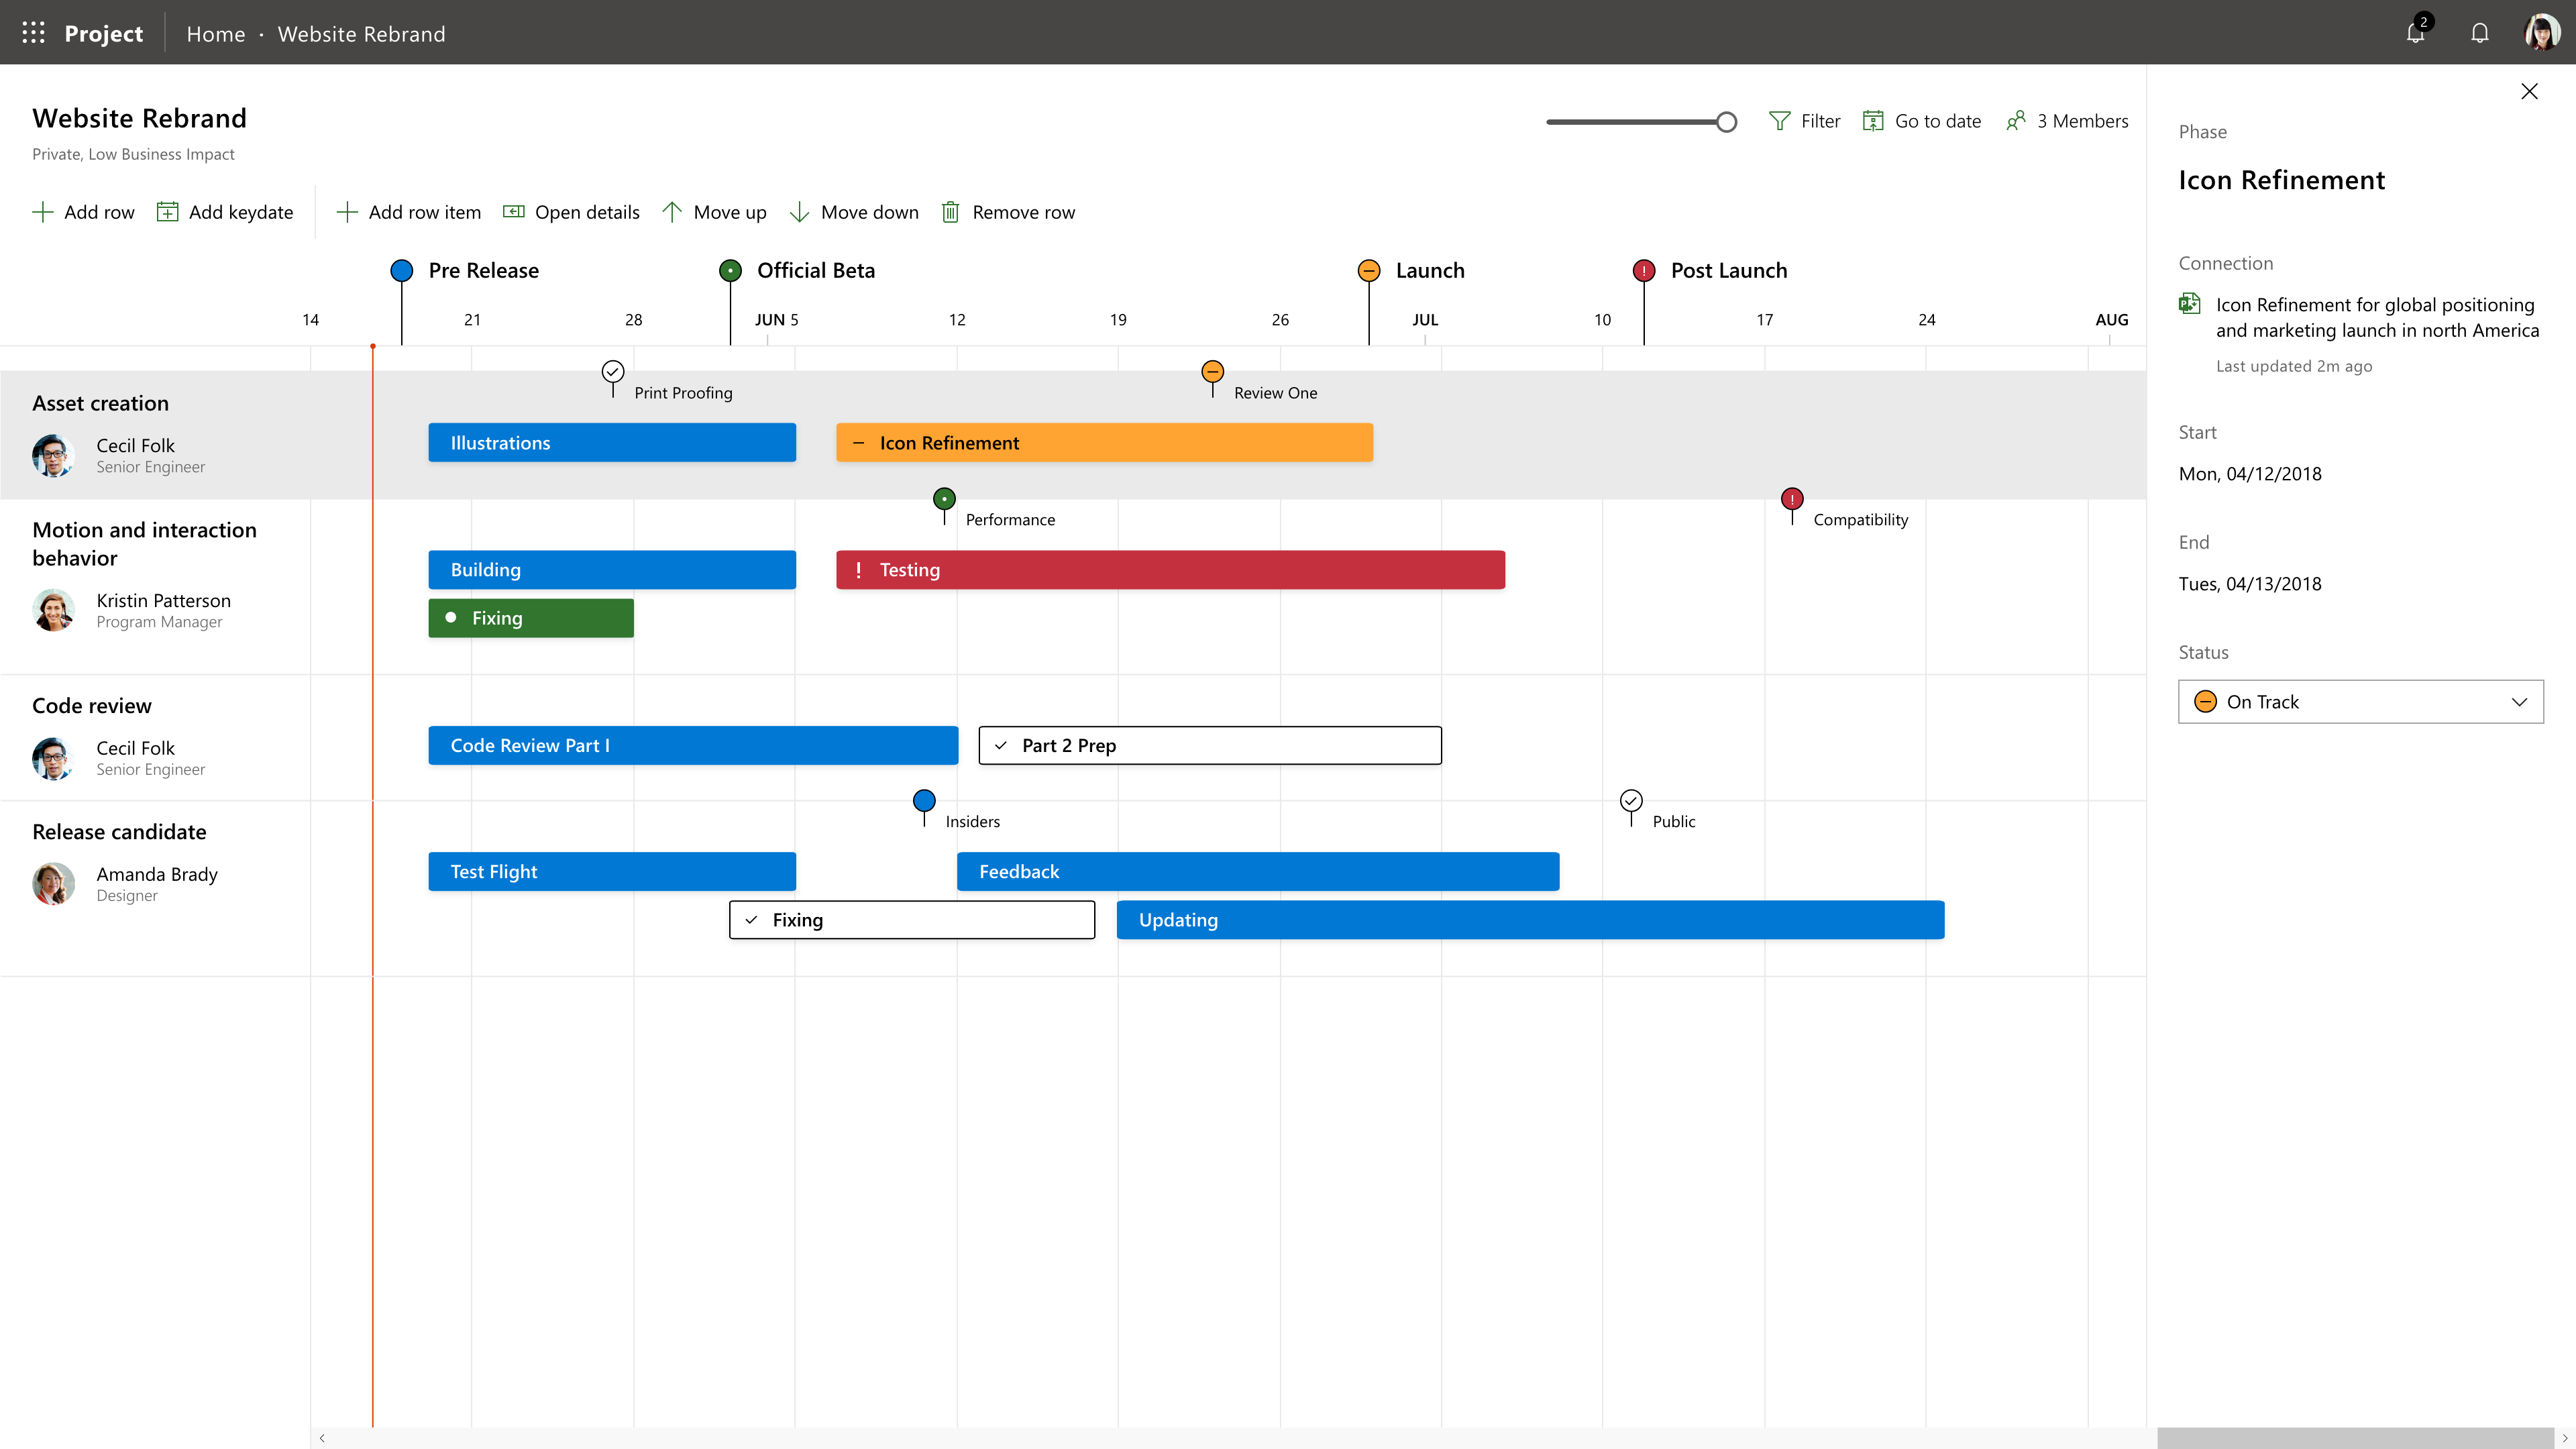
Task: Open the On Track status dropdown
Action: (x=2519, y=701)
